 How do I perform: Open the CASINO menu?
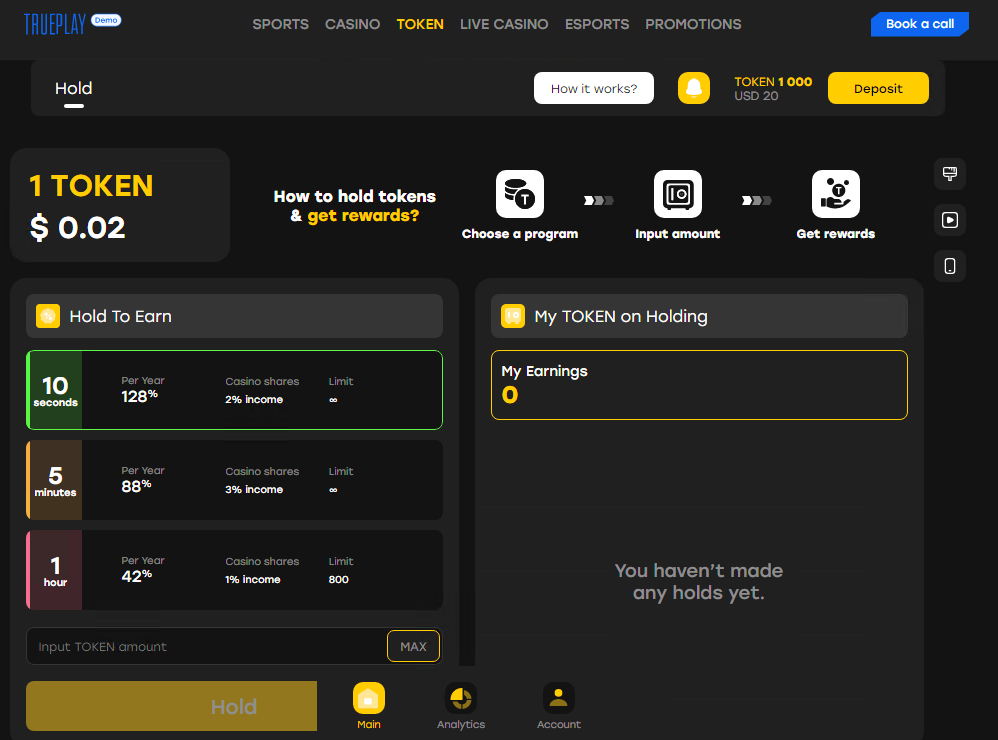click(353, 24)
